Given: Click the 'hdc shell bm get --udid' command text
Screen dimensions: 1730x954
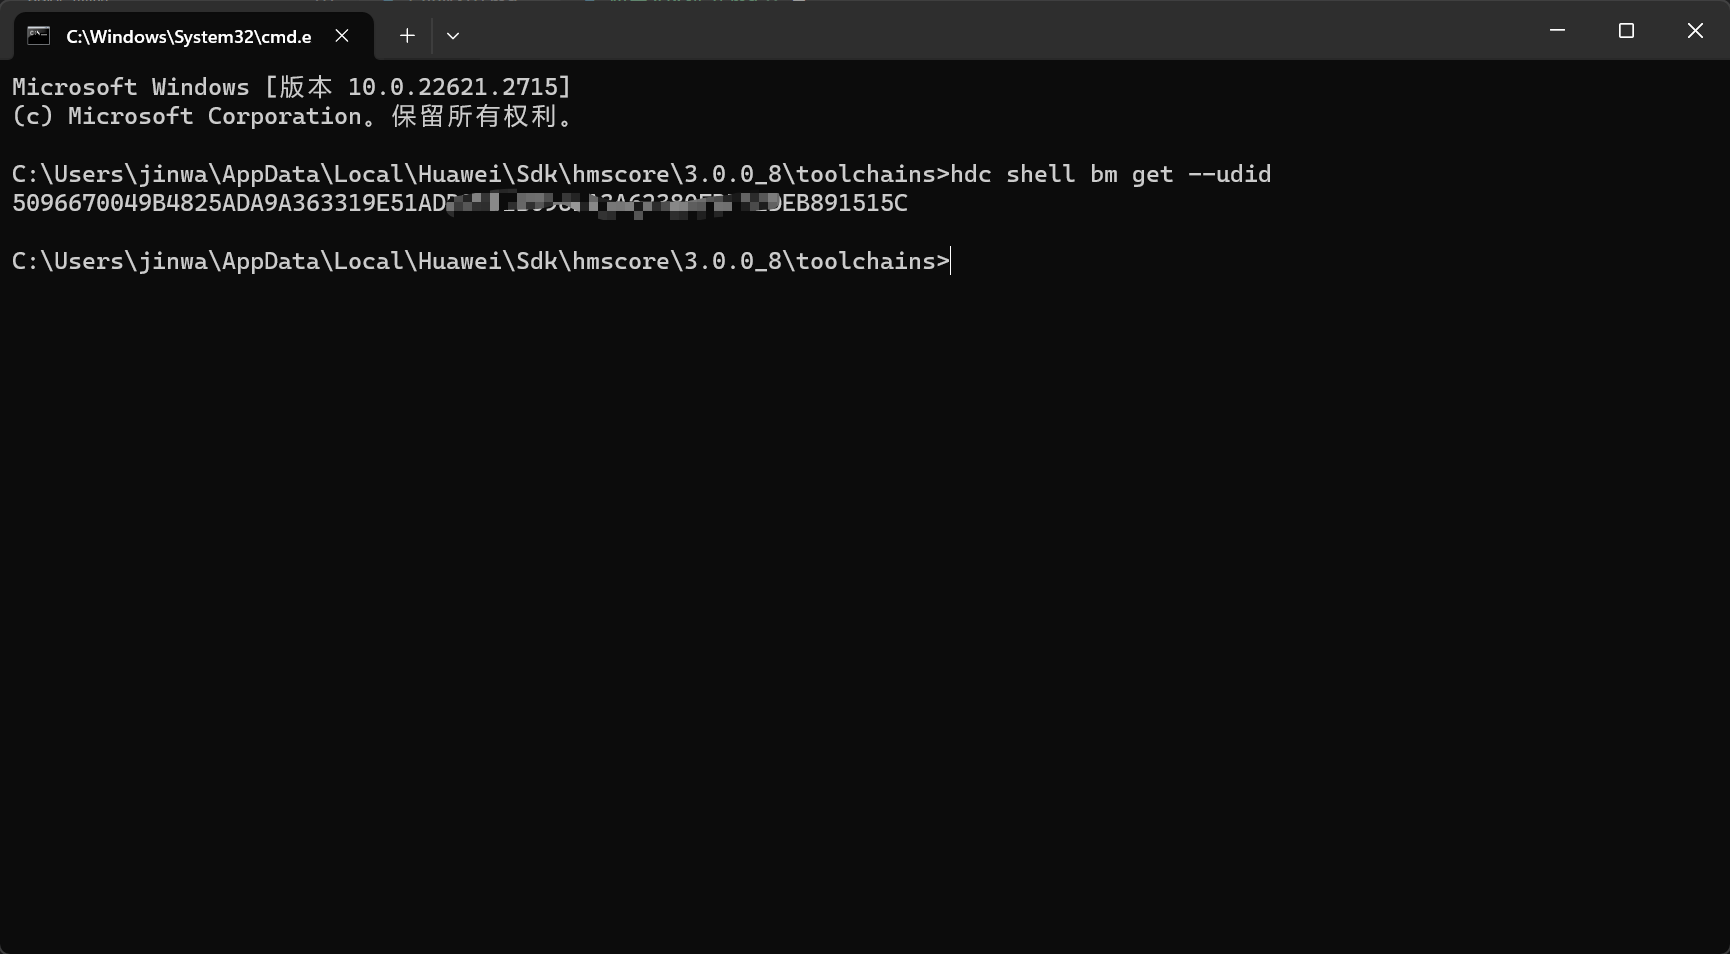Looking at the screenshot, I should [1111, 174].
